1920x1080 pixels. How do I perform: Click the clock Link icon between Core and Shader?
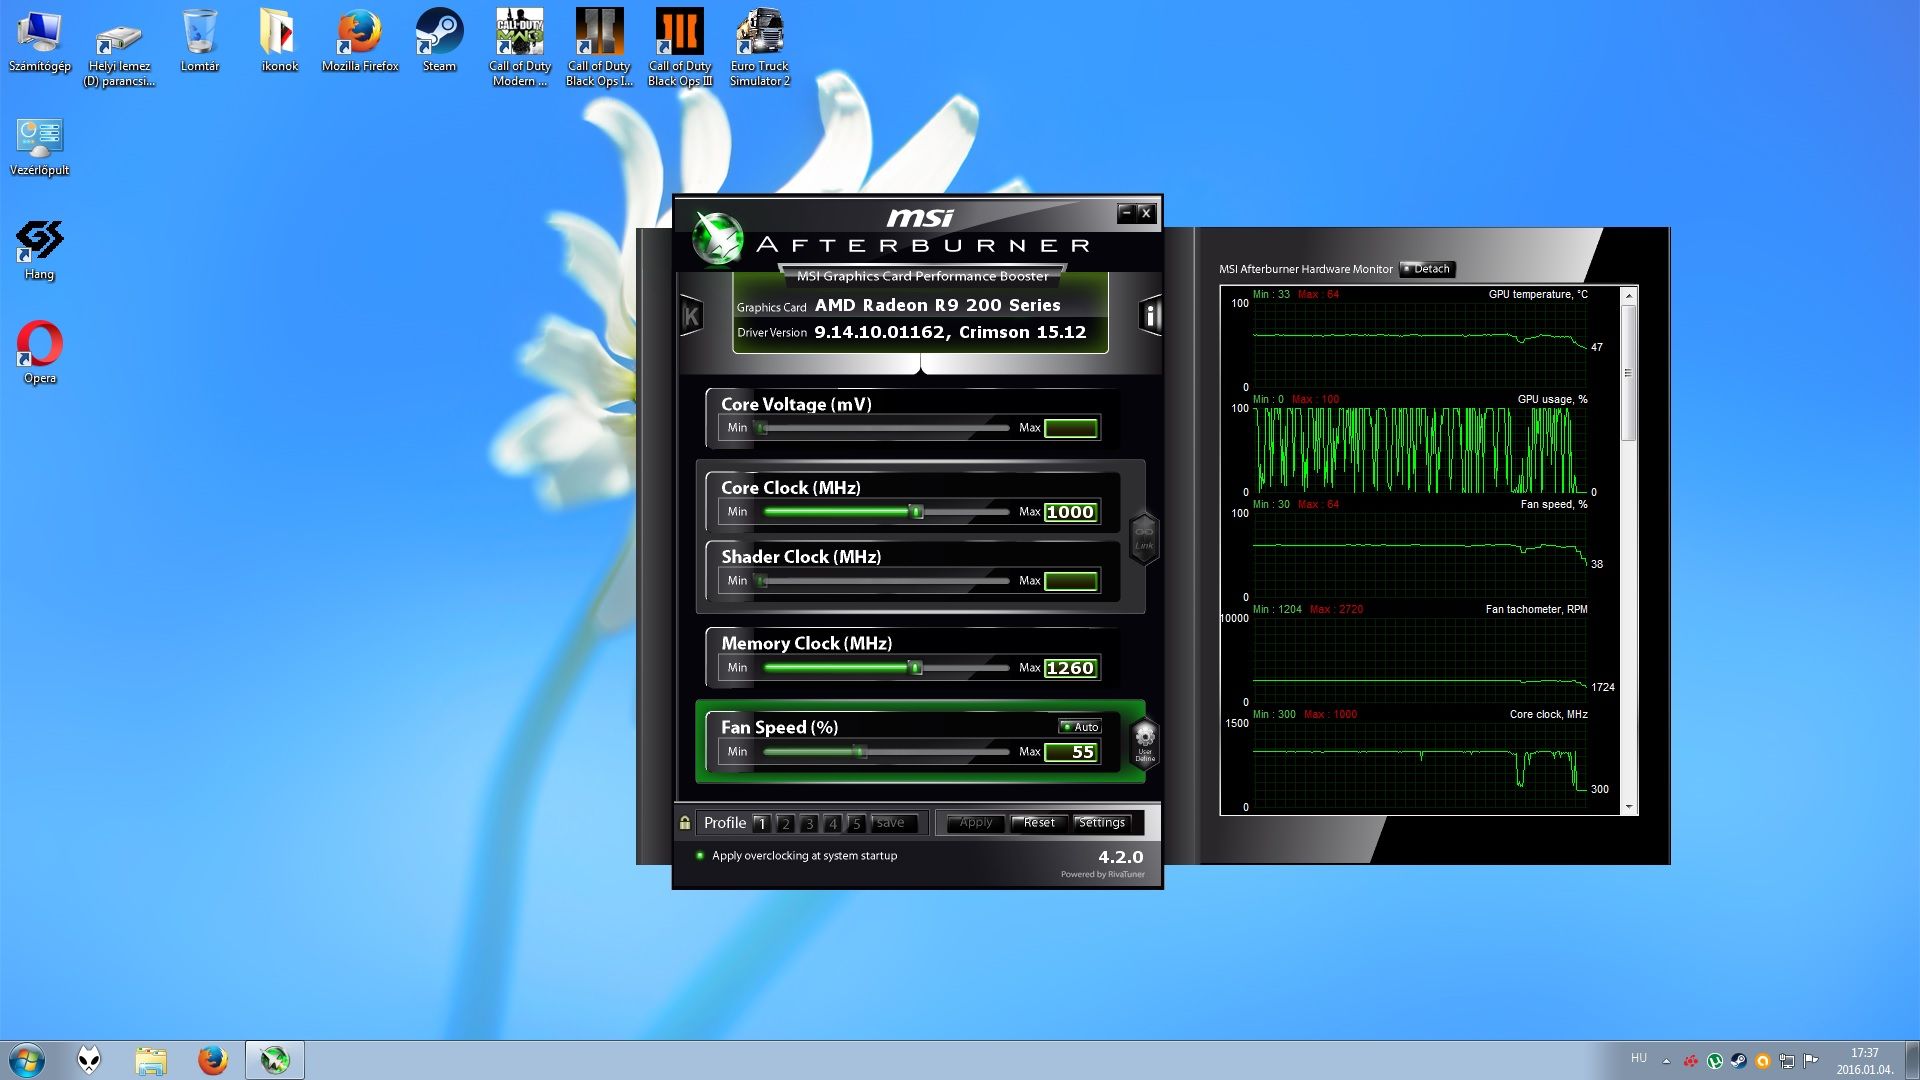1143,538
